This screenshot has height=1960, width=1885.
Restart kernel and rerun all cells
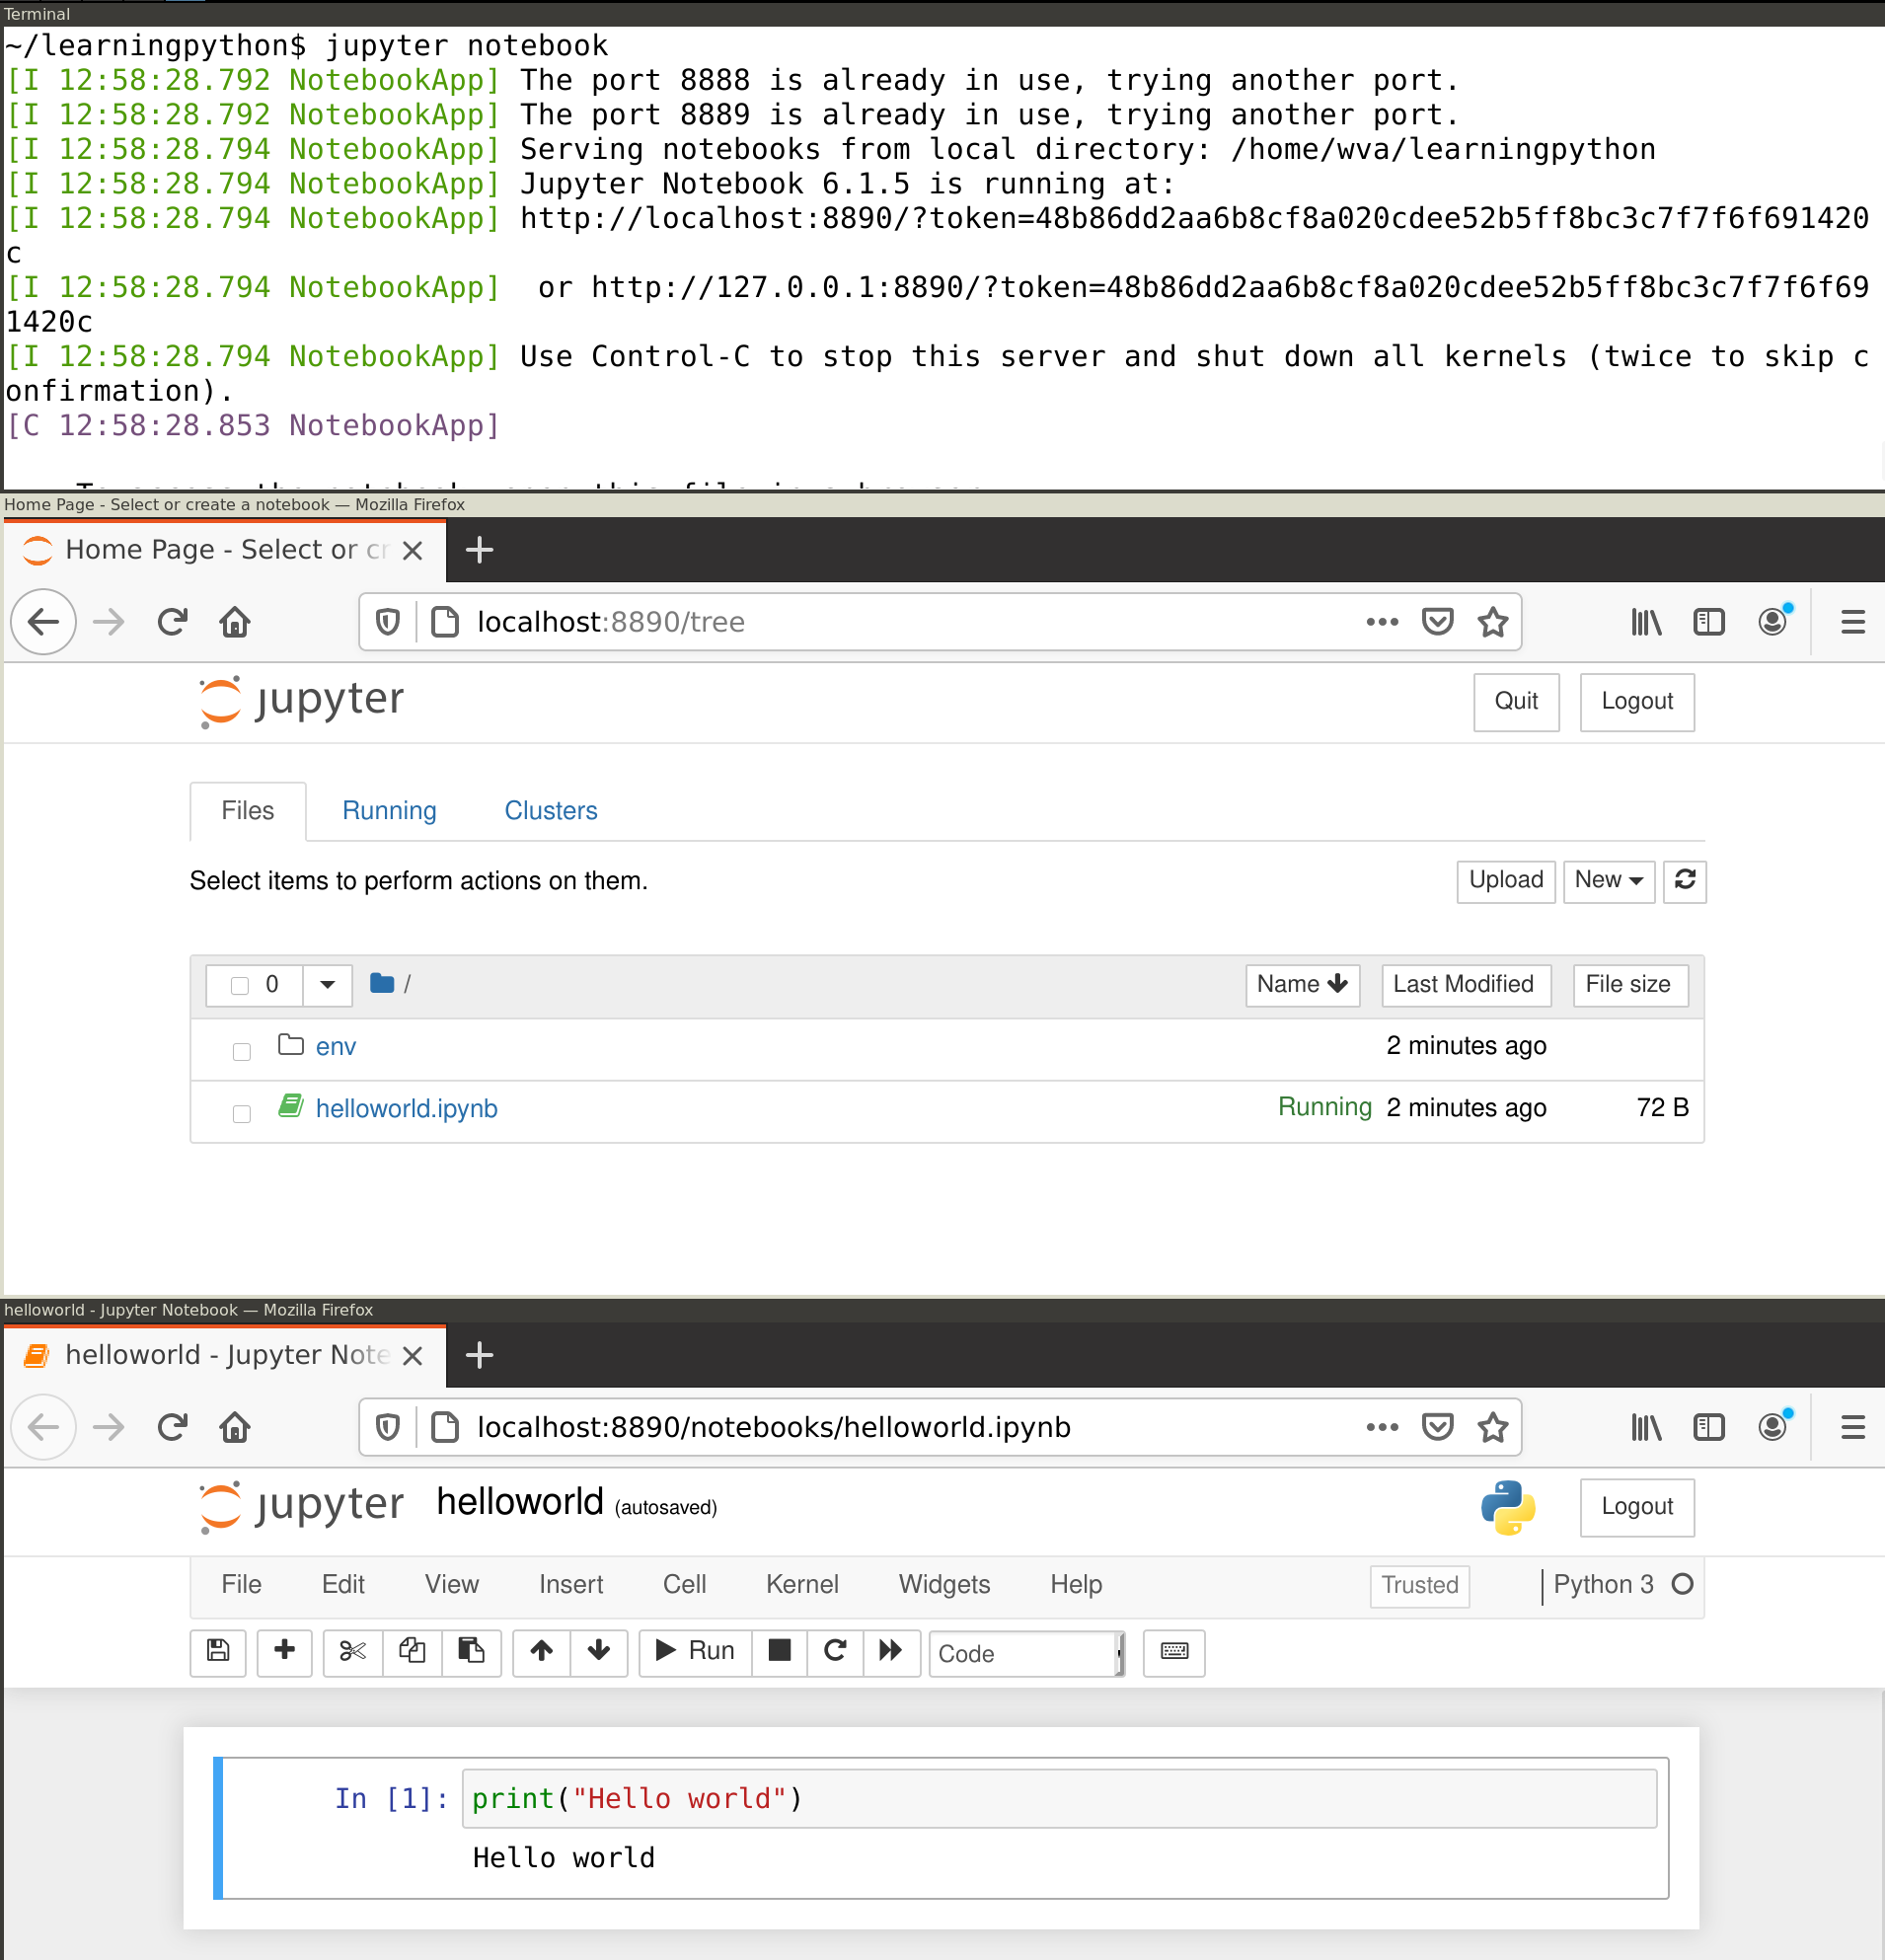click(x=890, y=1651)
